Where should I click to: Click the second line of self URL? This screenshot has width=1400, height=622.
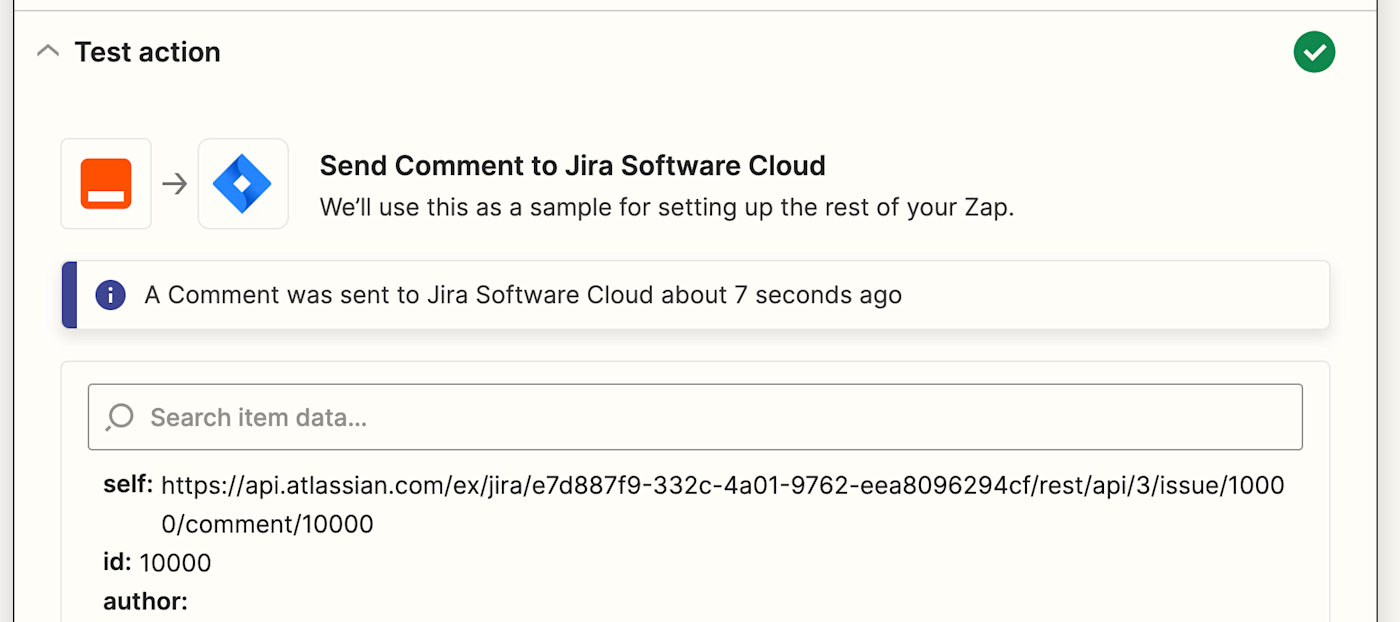[x=267, y=524]
